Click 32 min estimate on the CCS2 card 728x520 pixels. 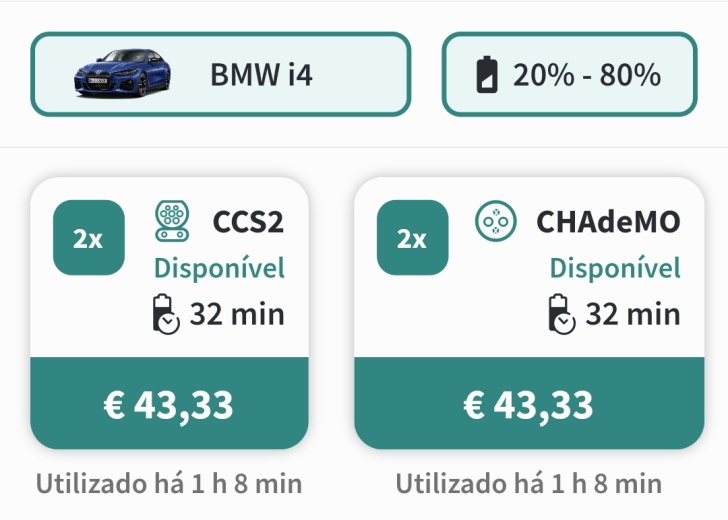[x=237, y=314]
